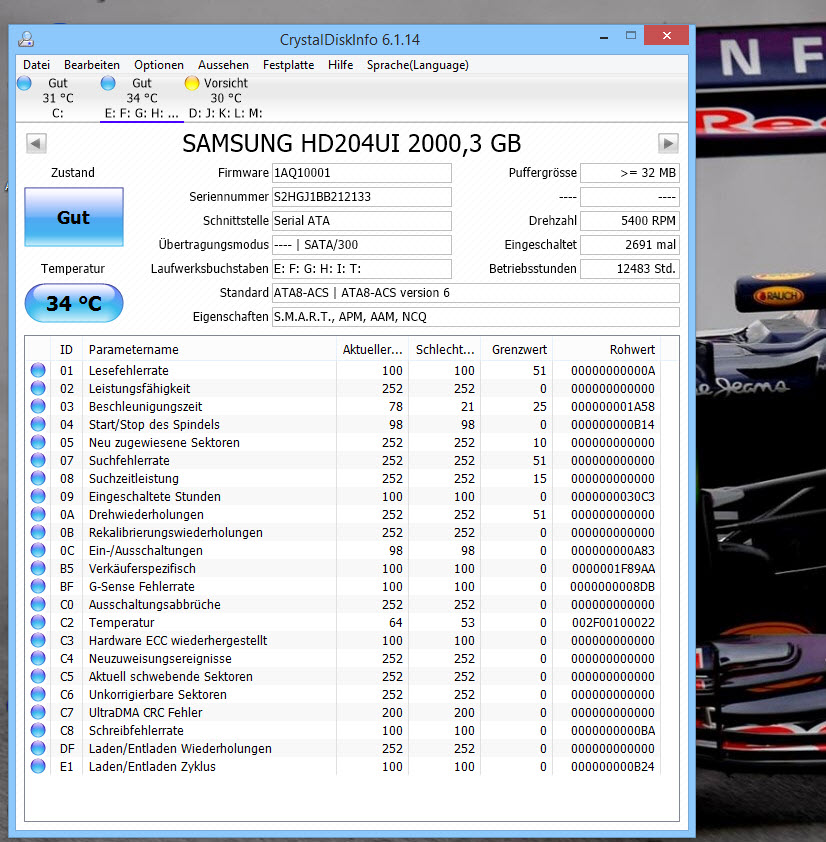Click the Schnittstelle field Serial ATA
Viewport: 826px width, 842px height.
361,221
